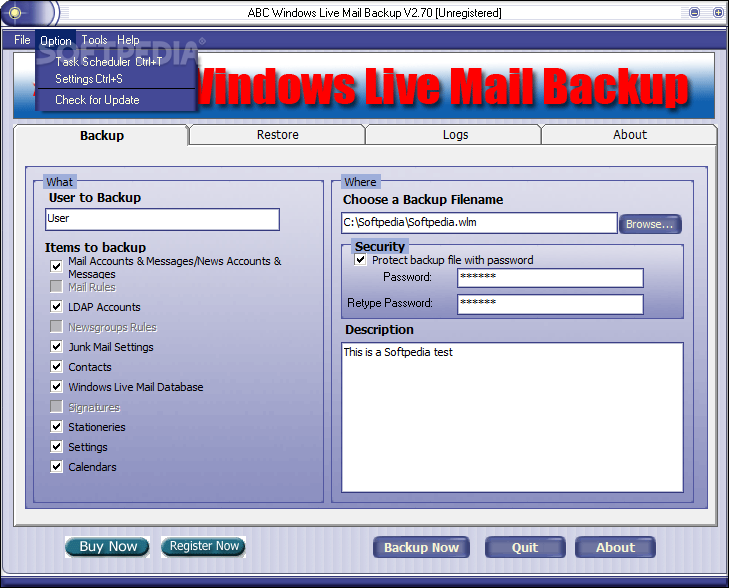Uncheck Windows Live Mail Database checkbox

pyautogui.click(x=56, y=386)
